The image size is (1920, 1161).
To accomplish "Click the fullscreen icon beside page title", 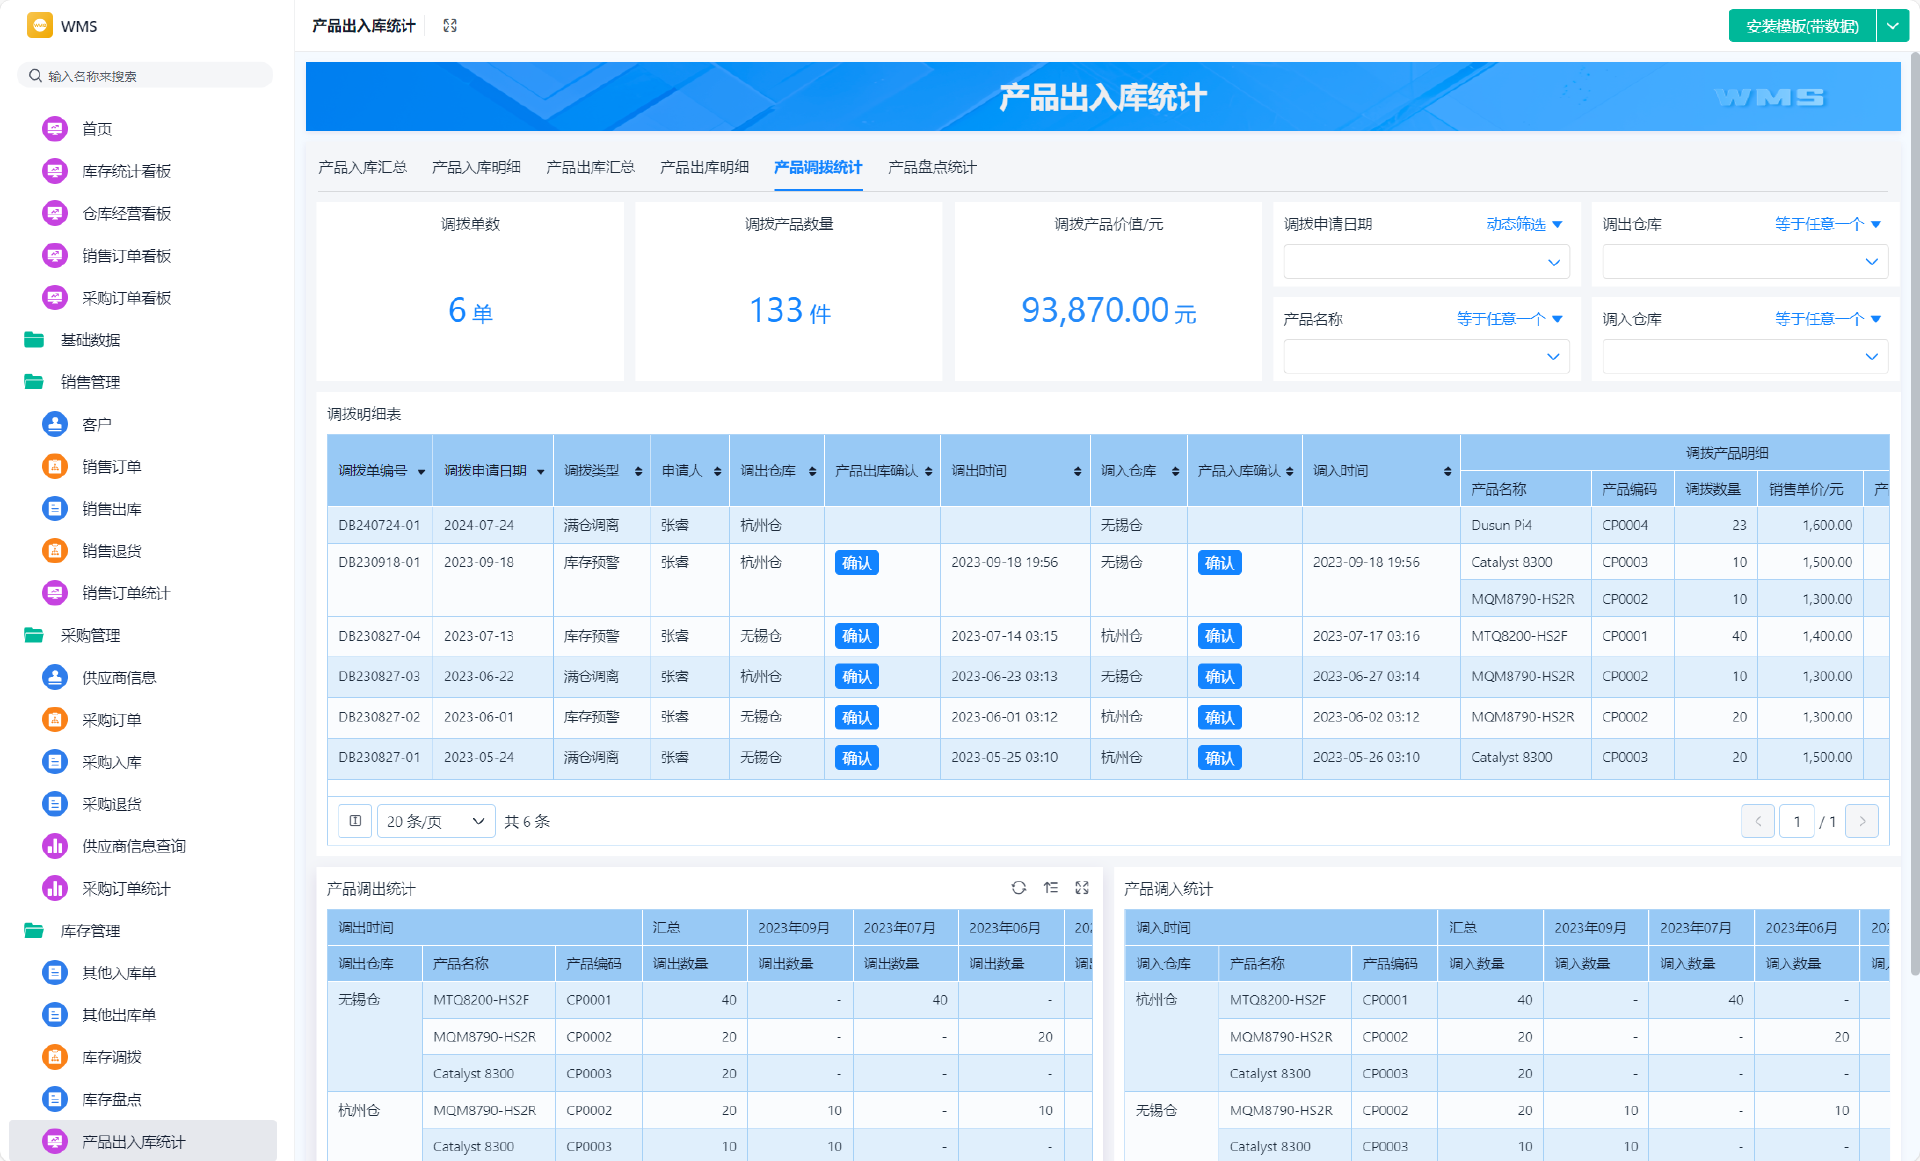I will coord(450,26).
